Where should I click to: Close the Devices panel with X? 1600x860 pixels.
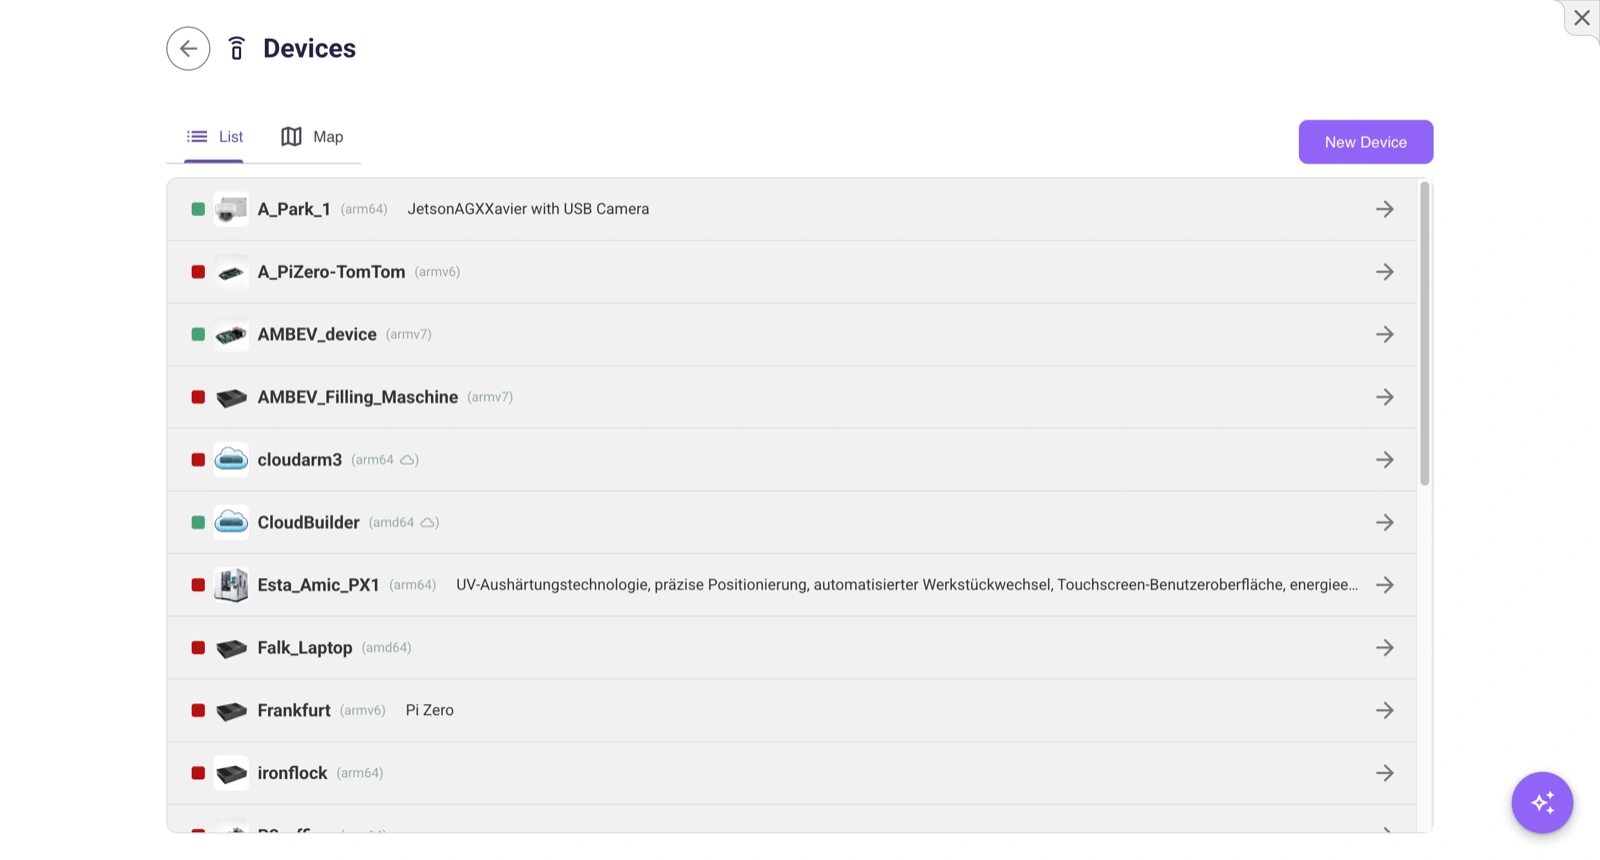(1581, 18)
